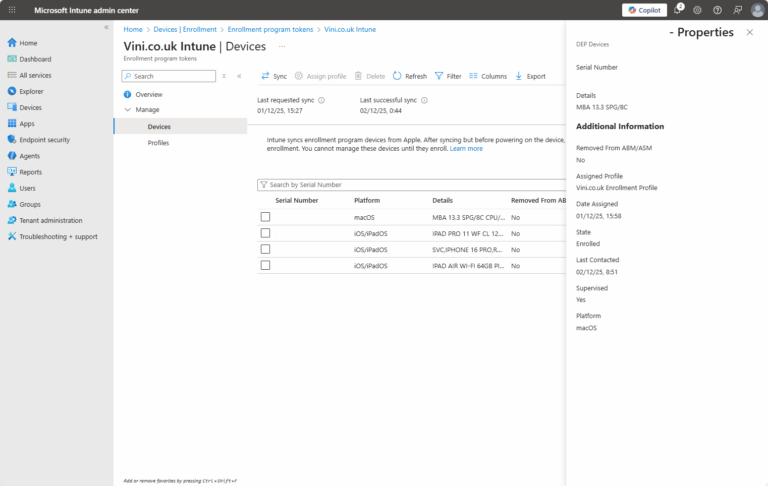Click Vini.co.uk Intune breadcrumb

(350, 29)
